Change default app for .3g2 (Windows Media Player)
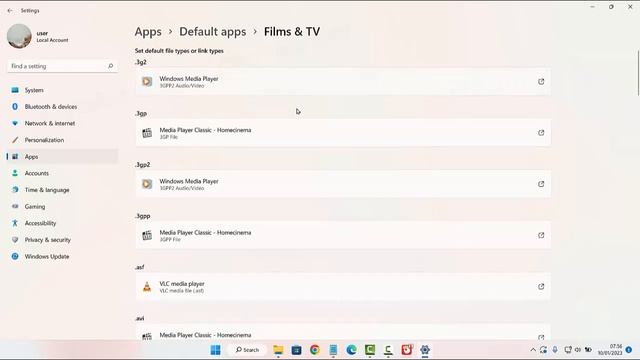This screenshot has width=640, height=360. coord(343,82)
